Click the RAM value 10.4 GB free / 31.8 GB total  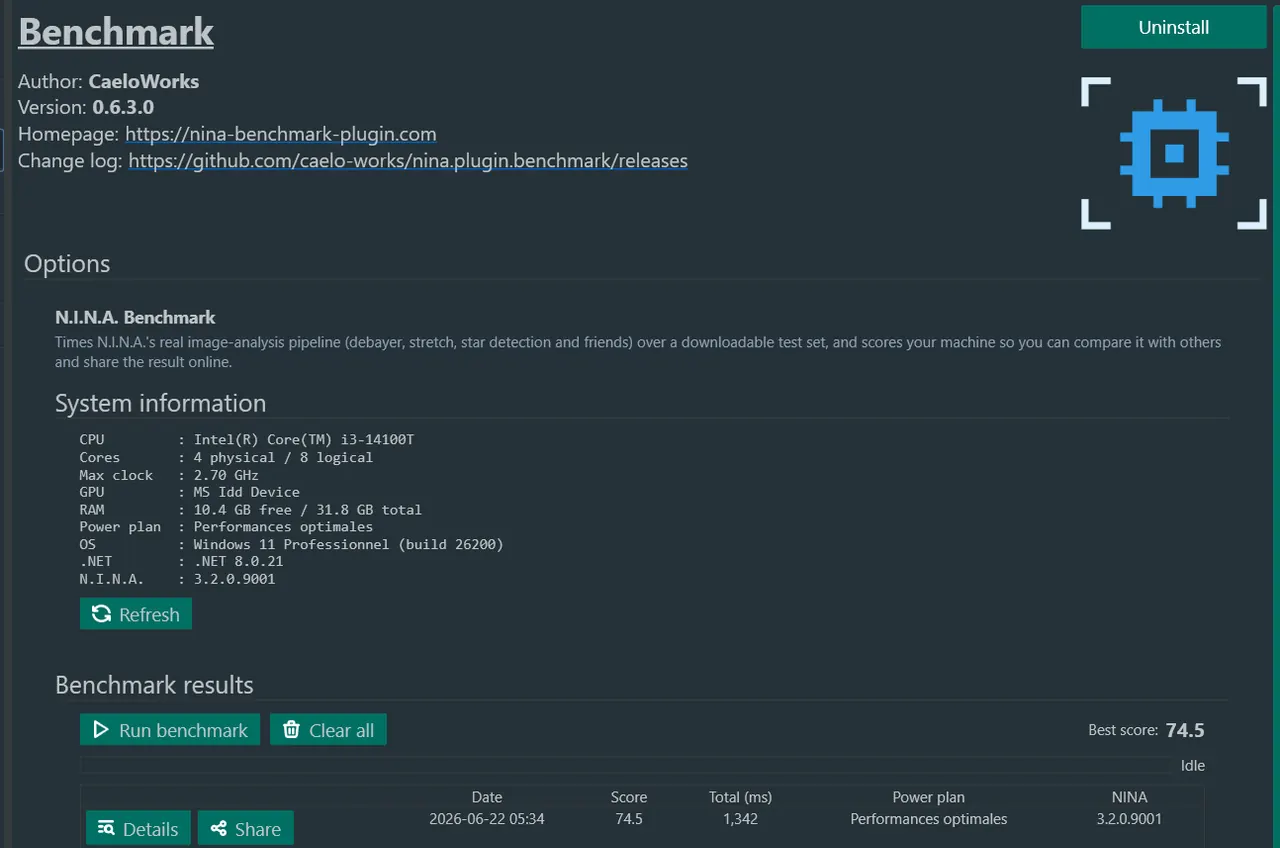point(308,510)
